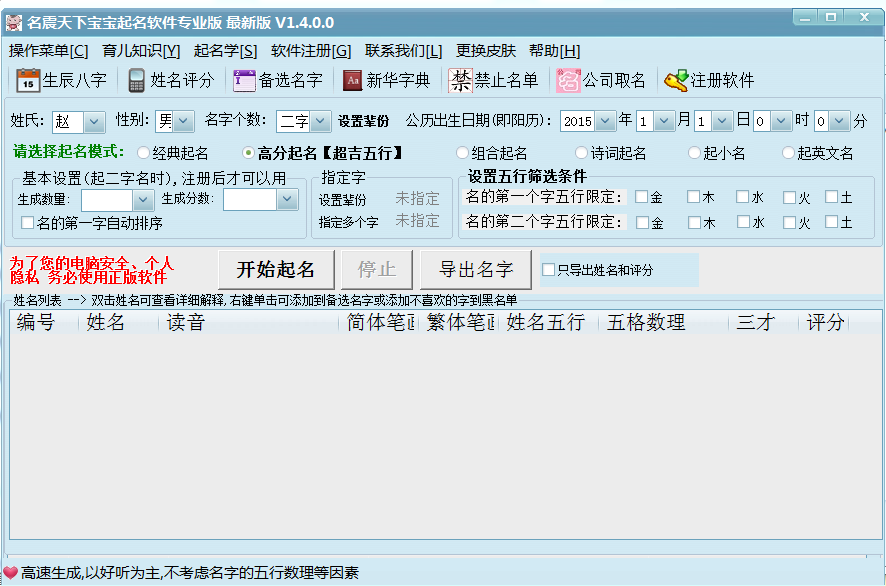Click the 导出名字 export button
This screenshot has height=586, width=886.
pos(477,270)
